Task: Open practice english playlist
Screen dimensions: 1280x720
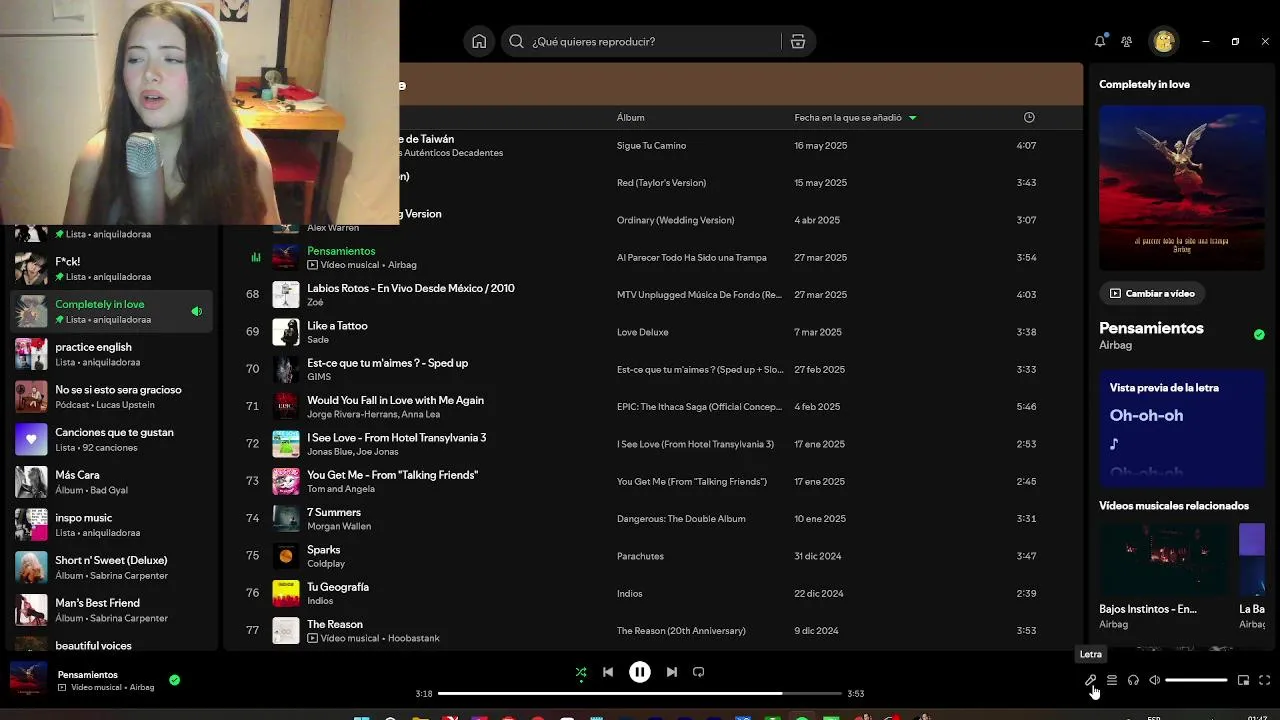Action: (111, 354)
